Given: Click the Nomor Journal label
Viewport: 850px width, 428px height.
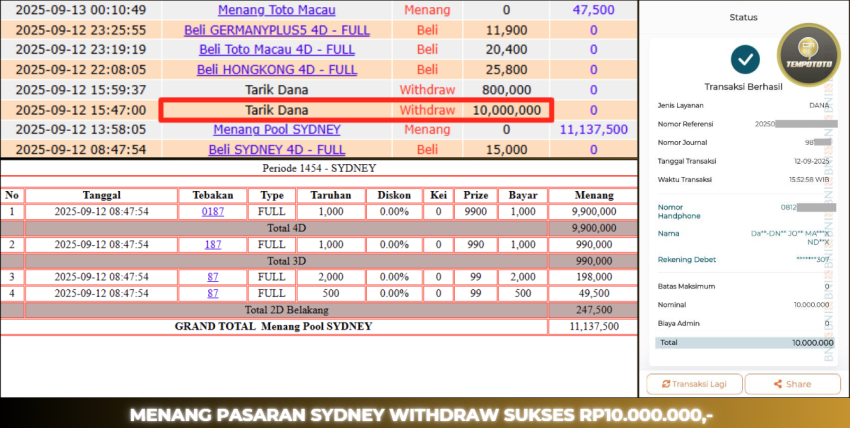Looking at the screenshot, I should pyautogui.click(x=682, y=142).
